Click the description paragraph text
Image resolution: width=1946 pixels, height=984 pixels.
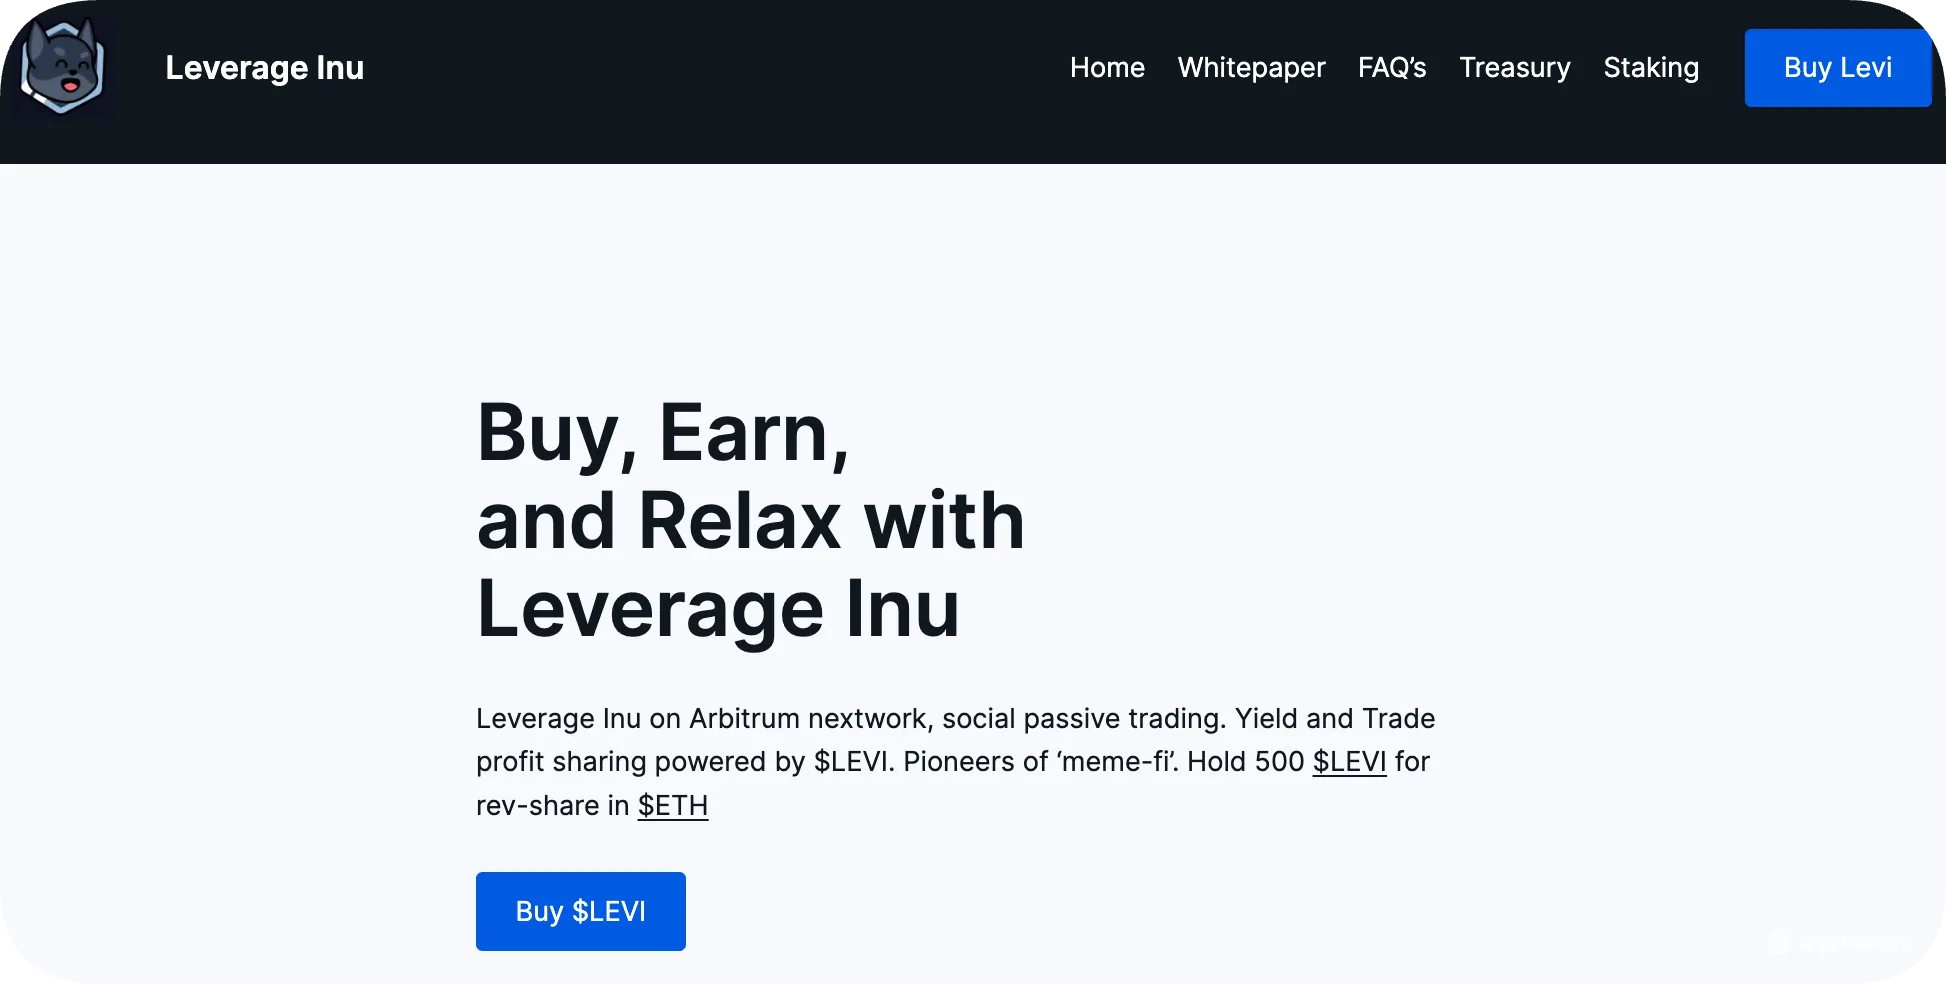click(x=955, y=761)
